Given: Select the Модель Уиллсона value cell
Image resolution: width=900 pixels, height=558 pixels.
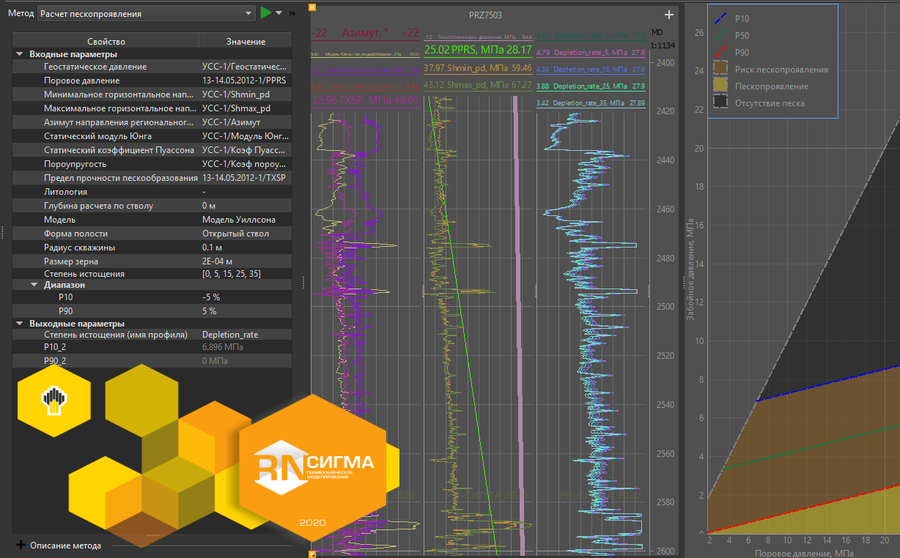Looking at the screenshot, I should (x=246, y=220).
